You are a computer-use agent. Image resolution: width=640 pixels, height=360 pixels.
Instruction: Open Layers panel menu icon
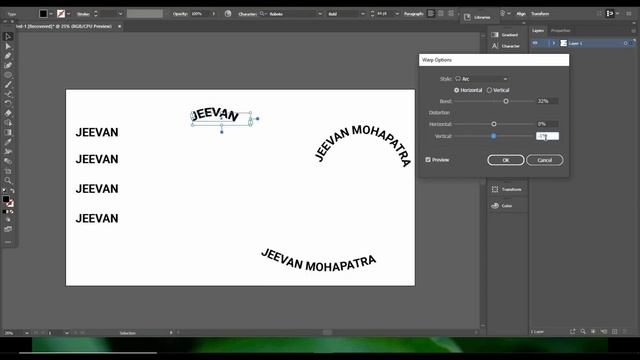[x=633, y=31]
